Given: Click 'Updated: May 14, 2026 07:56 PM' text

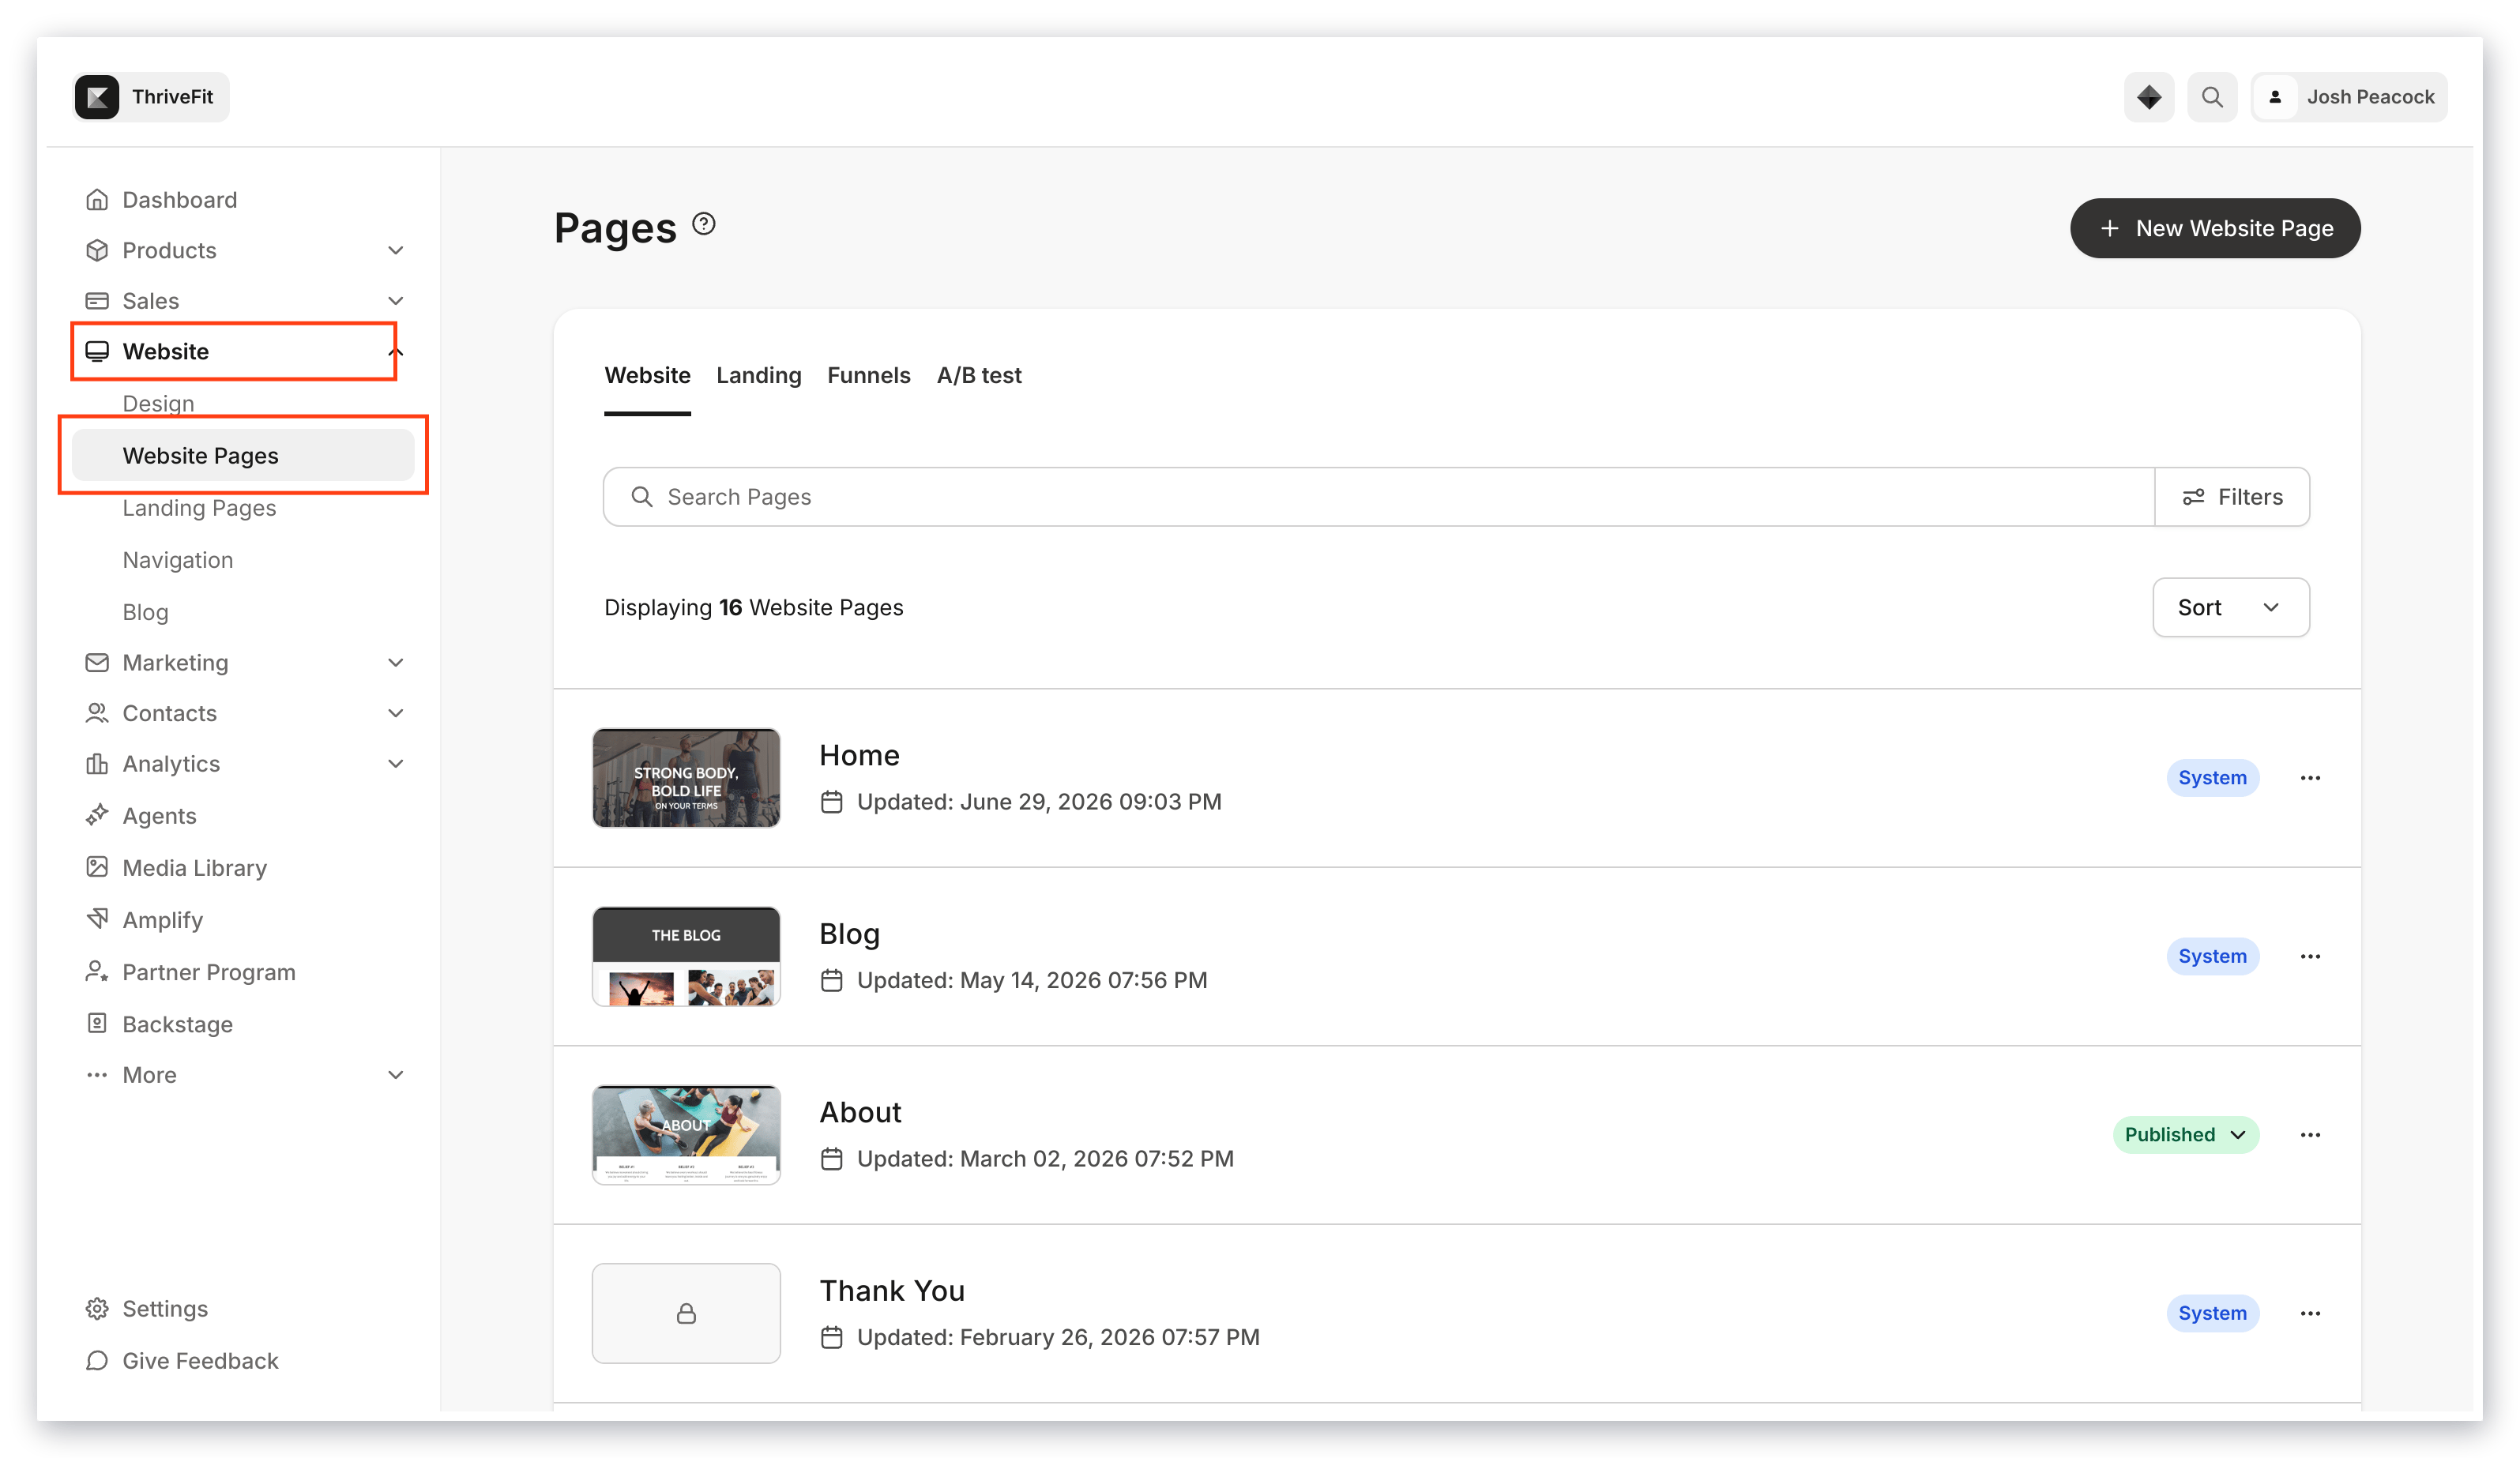Looking at the screenshot, I should click(x=1032, y=980).
